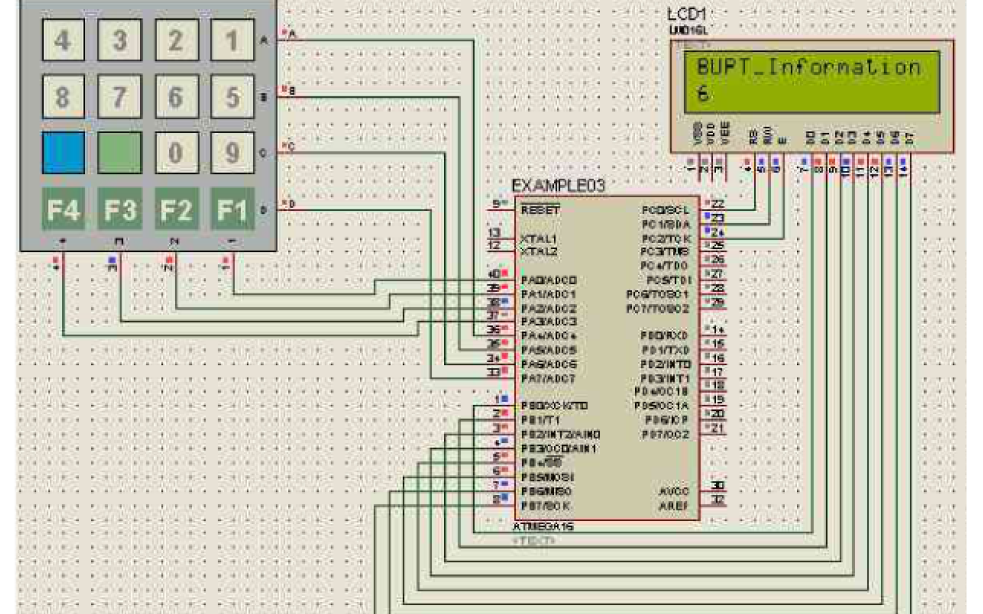Select the AREF pin on the chip

673,507
